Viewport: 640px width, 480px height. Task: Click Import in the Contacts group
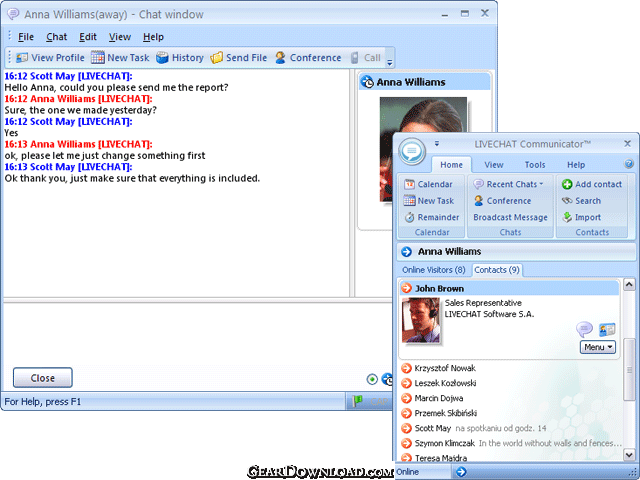click(x=581, y=217)
